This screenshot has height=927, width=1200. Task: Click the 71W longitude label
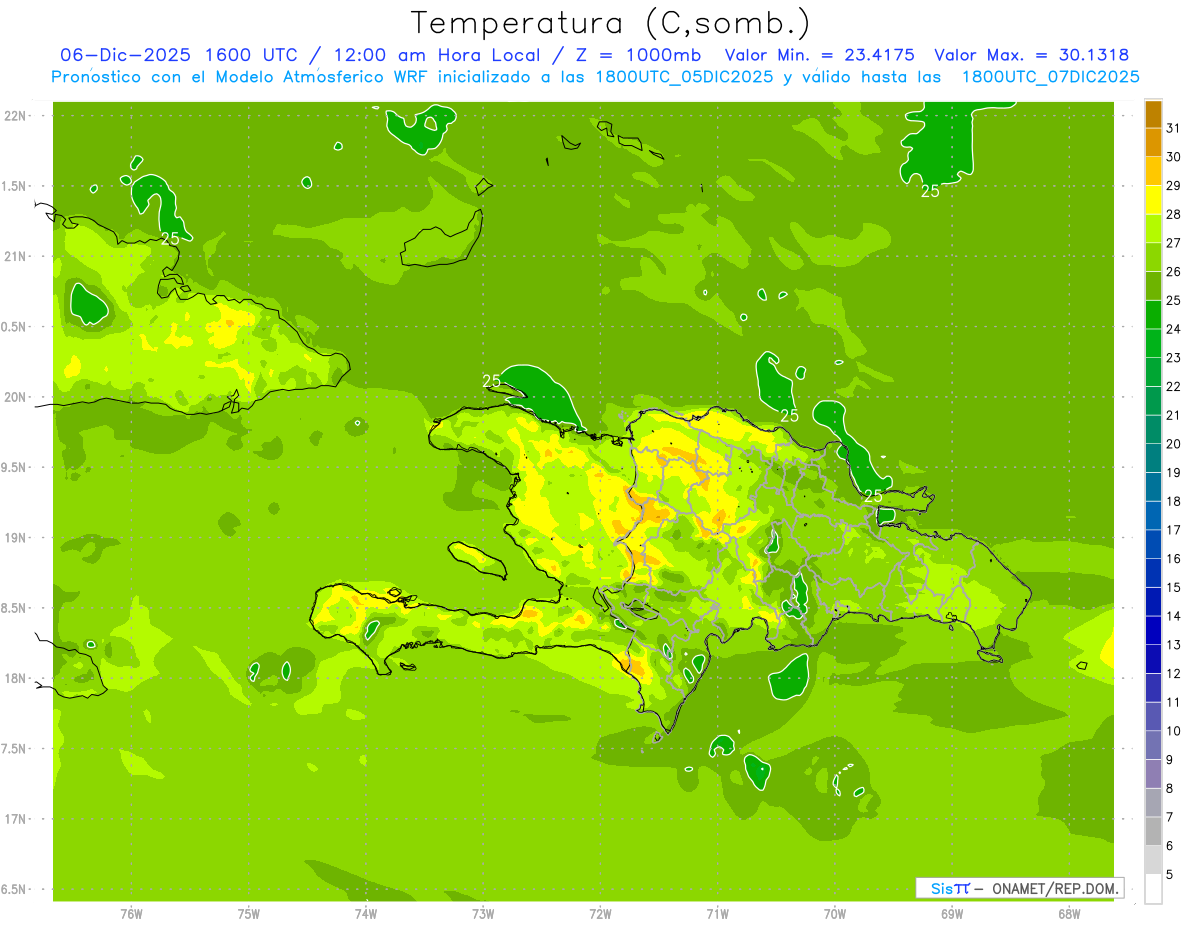[717, 913]
